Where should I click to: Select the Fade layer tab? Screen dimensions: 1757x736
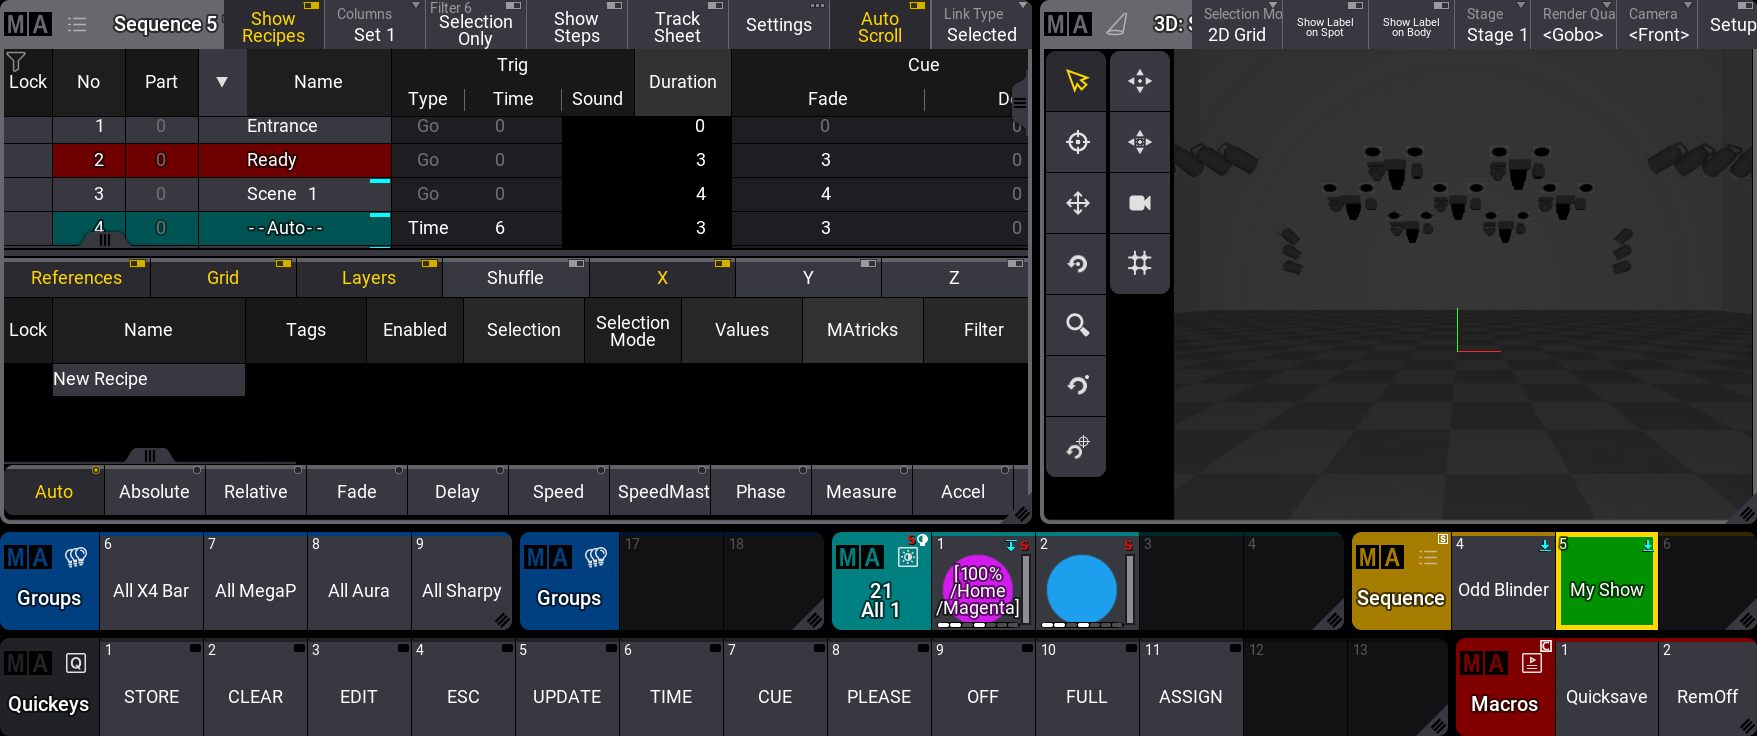point(356,492)
